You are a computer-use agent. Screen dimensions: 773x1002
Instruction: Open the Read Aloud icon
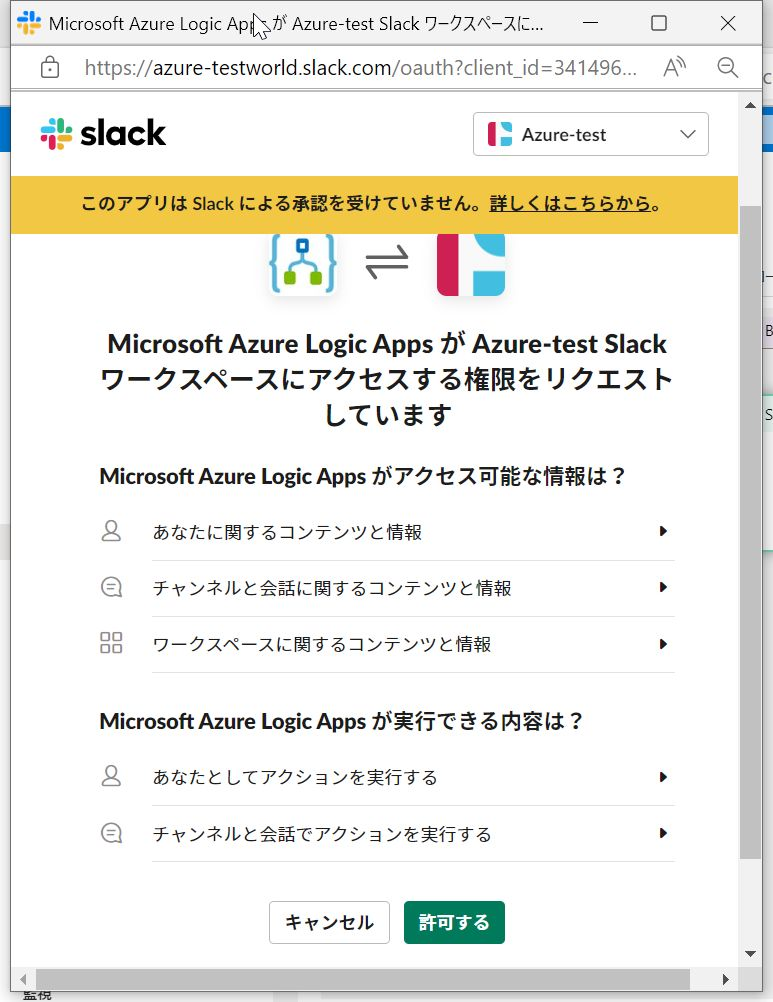(x=675, y=67)
